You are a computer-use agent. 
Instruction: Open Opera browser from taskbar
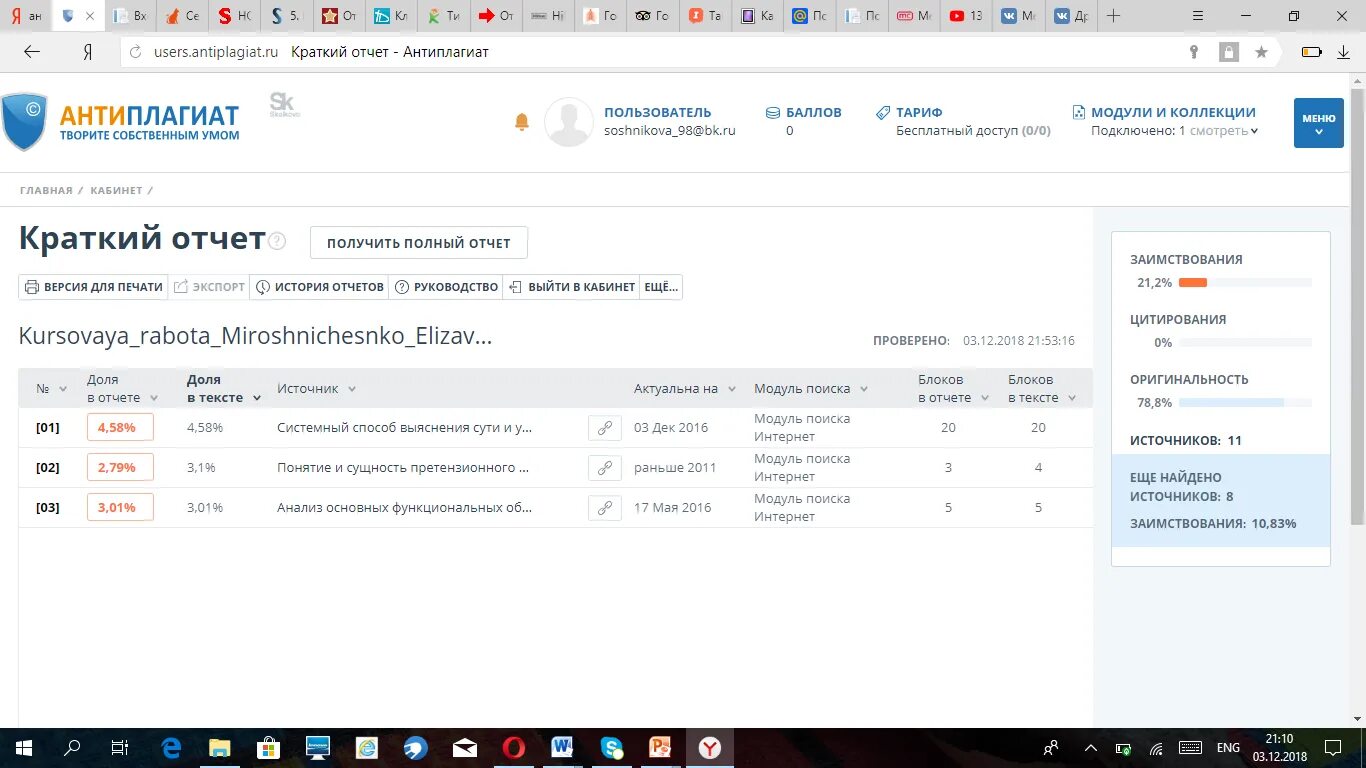click(514, 748)
